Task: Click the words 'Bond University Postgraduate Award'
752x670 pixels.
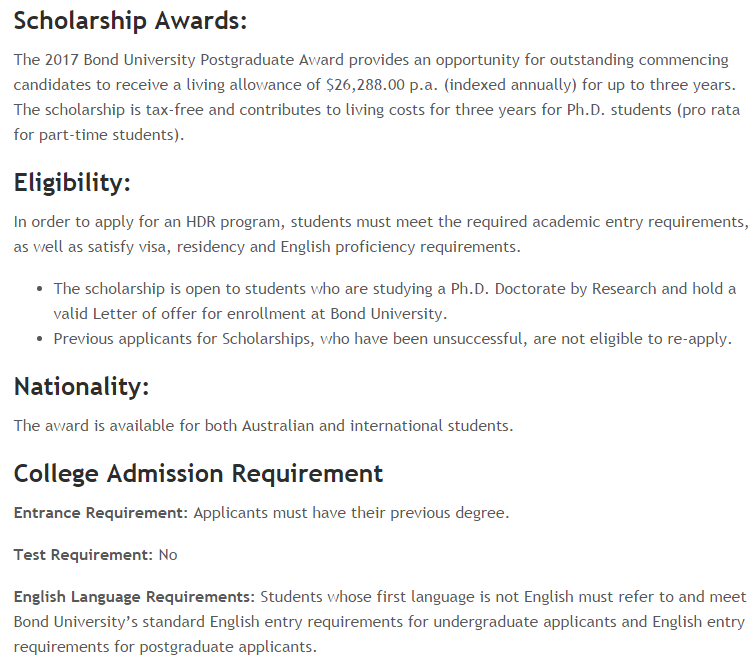Action: click(x=213, y=60)
